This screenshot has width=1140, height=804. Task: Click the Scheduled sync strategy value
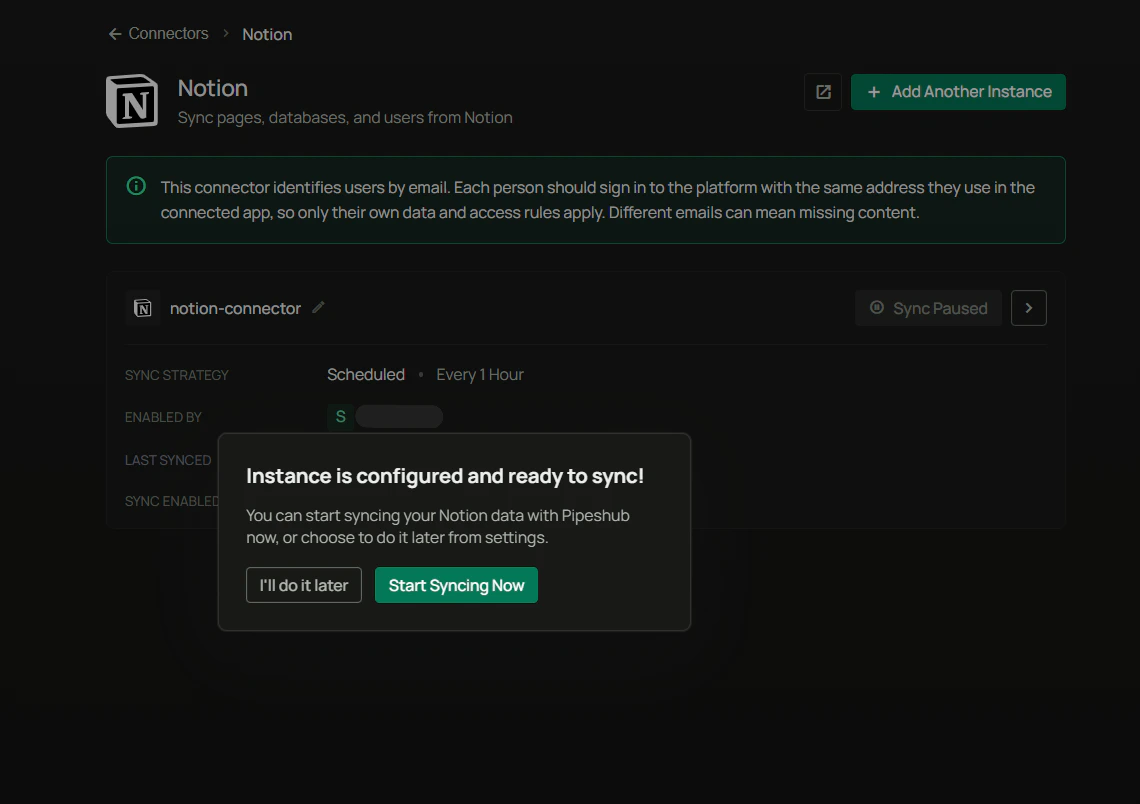tap(366, 374)
